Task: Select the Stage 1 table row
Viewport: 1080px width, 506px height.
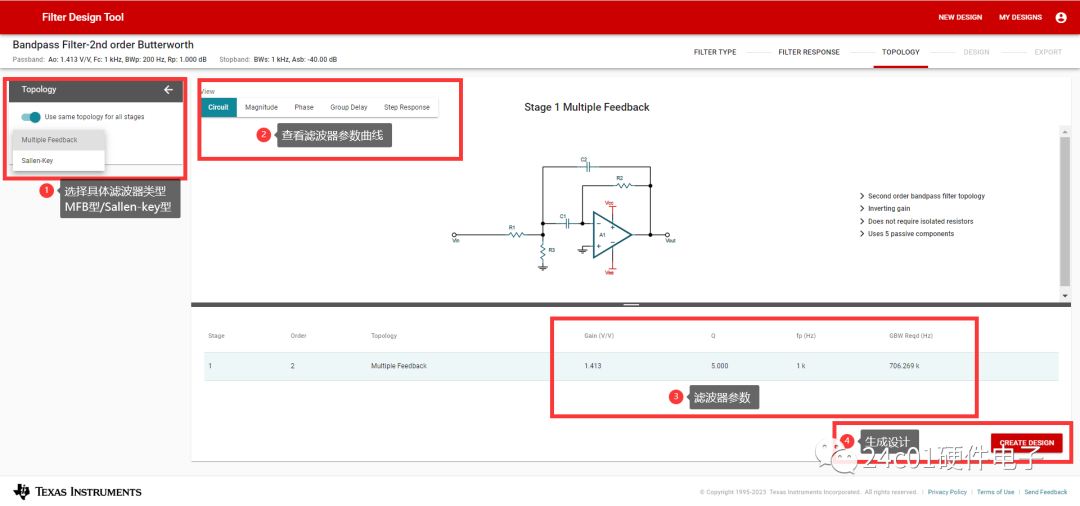Action: [631, 366]
